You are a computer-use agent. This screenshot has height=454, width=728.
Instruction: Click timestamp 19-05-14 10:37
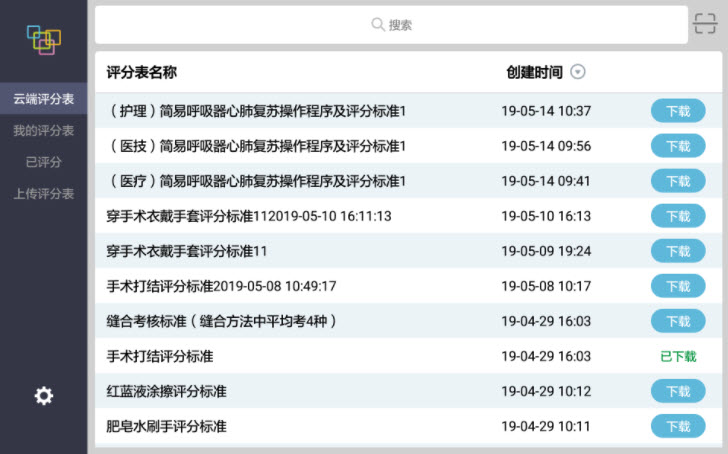click(x=546, y=111)
